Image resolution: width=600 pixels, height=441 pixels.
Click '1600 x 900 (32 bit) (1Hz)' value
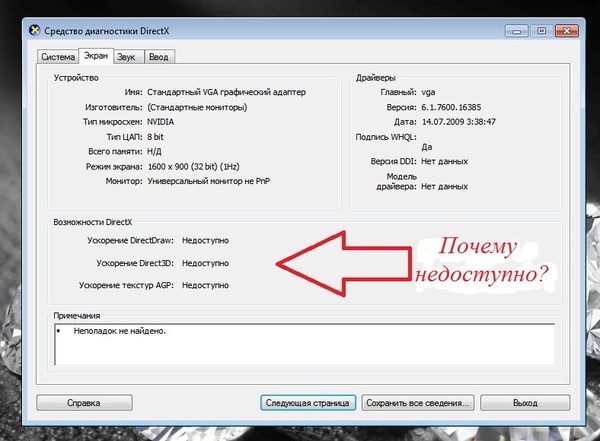(194, 167)
